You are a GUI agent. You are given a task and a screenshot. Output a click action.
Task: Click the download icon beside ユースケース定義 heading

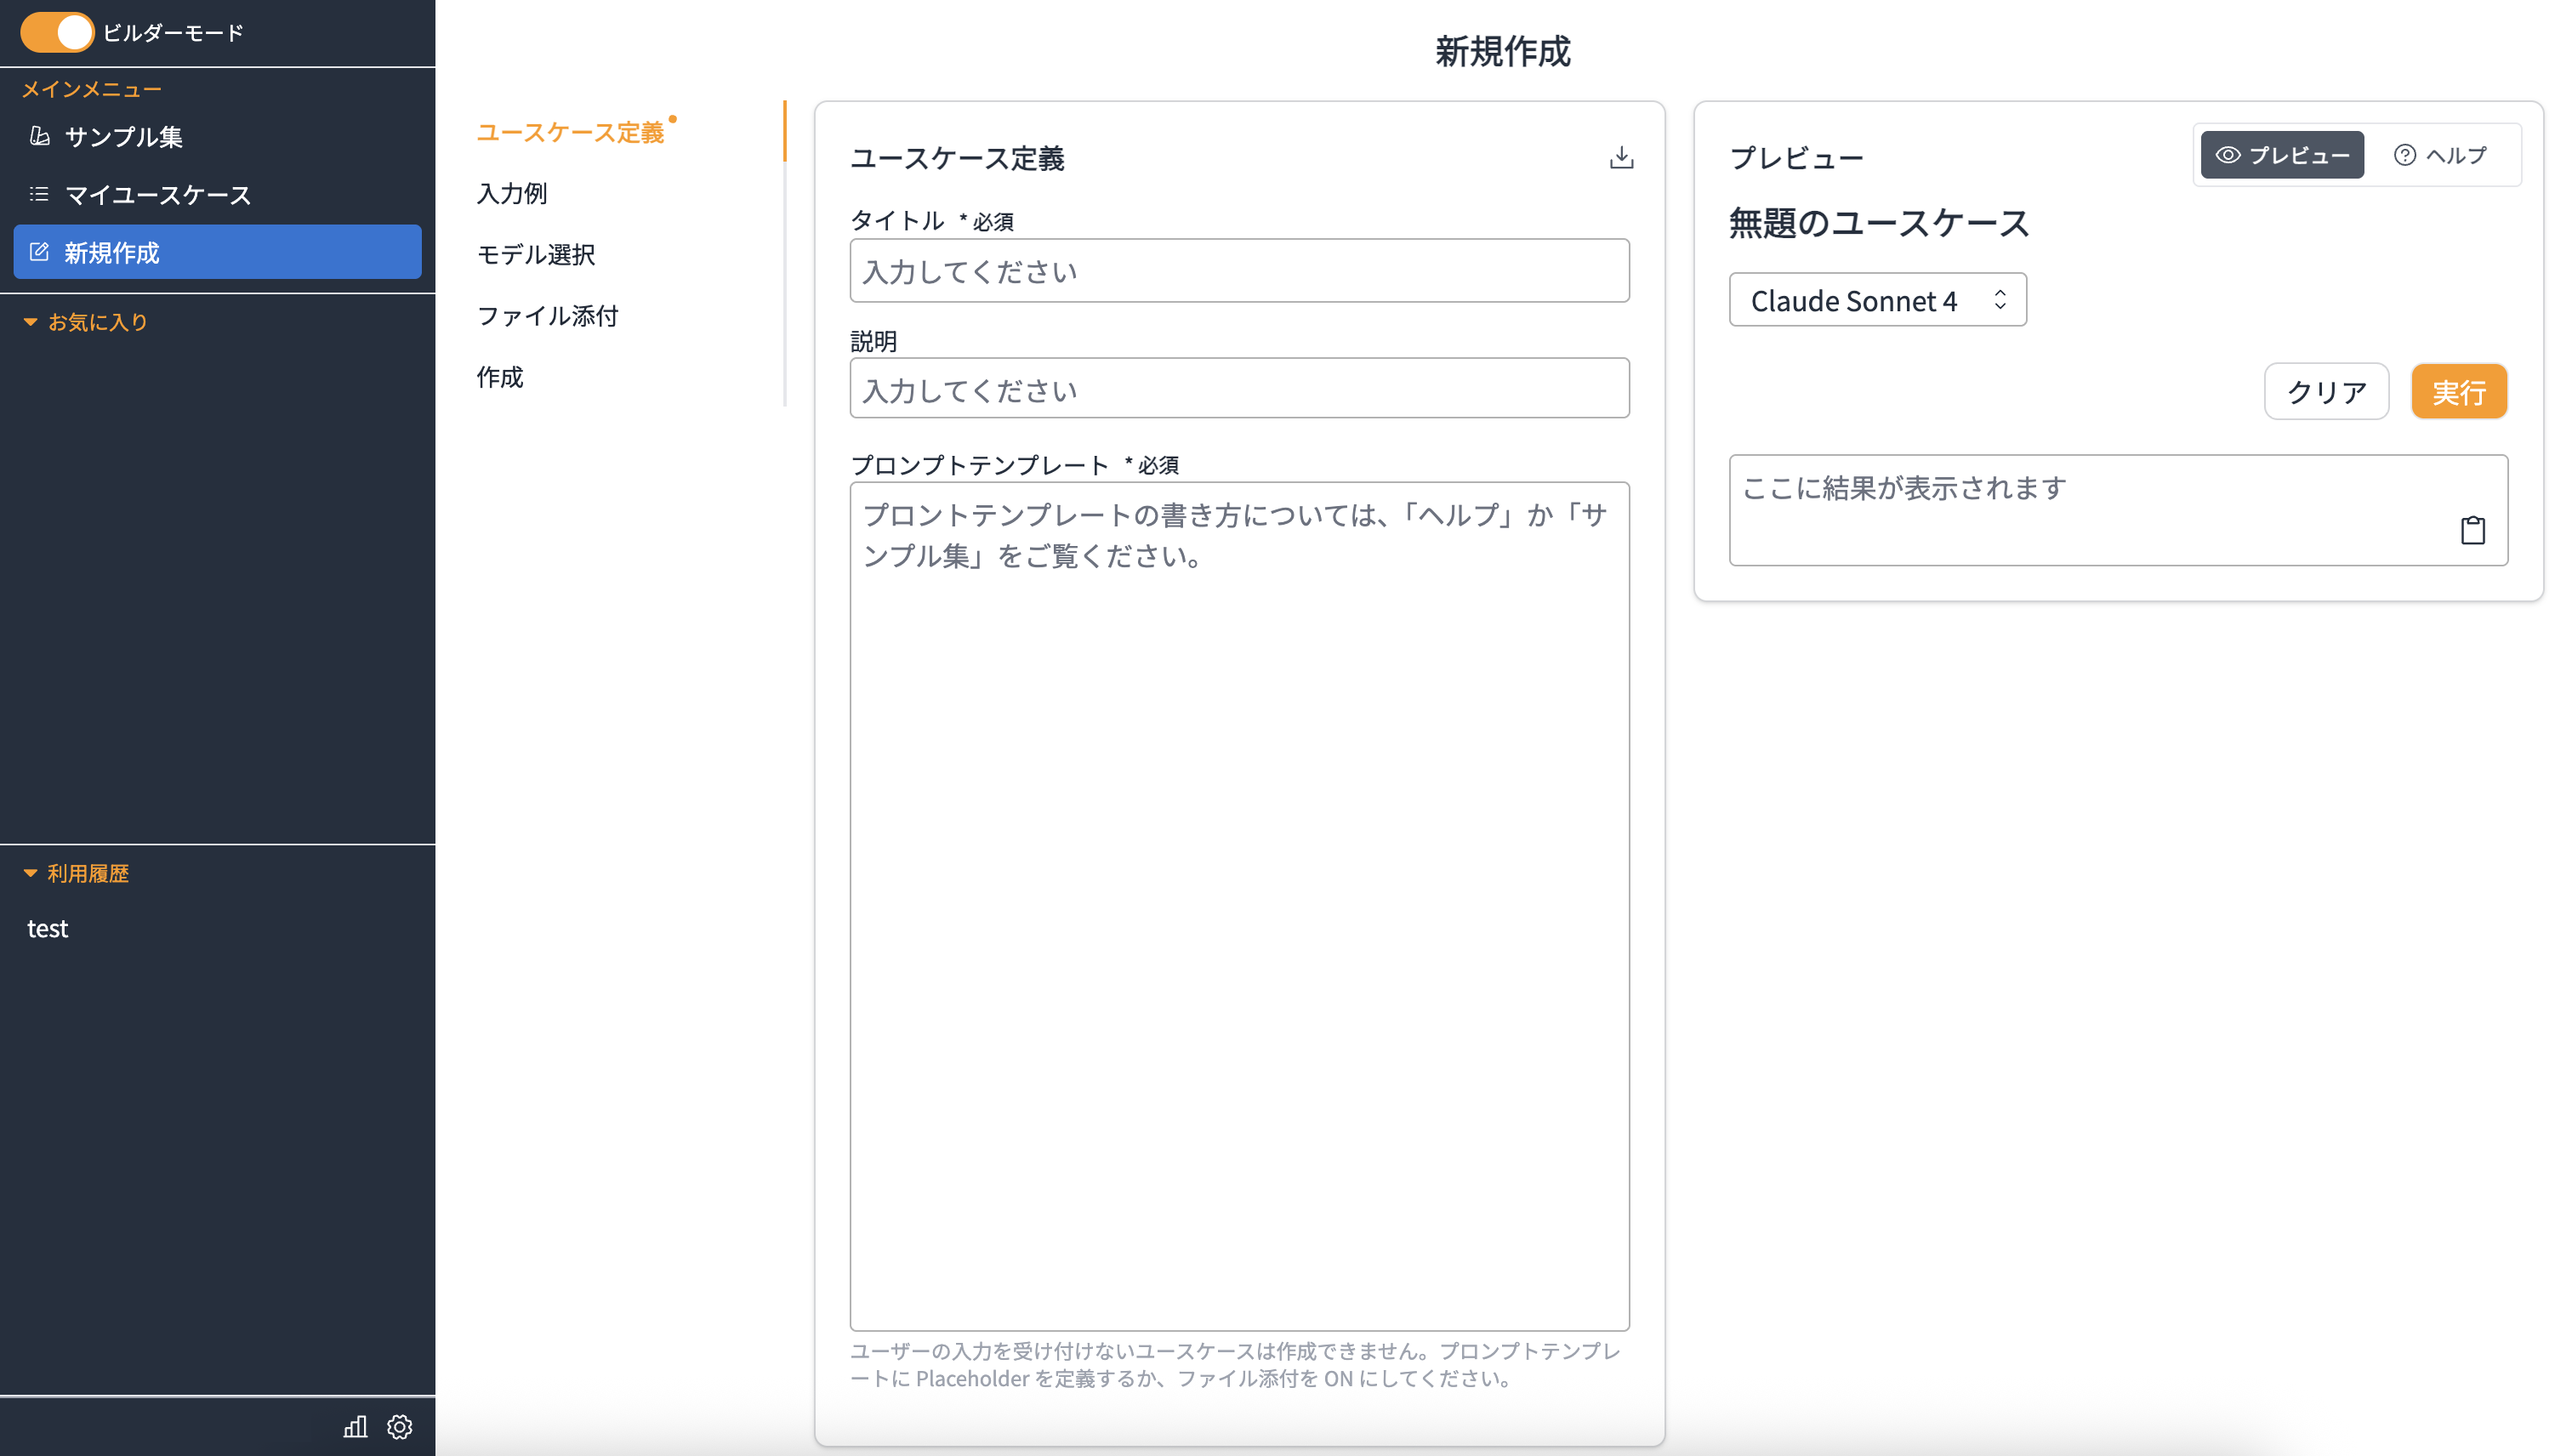coord(1621,157)
